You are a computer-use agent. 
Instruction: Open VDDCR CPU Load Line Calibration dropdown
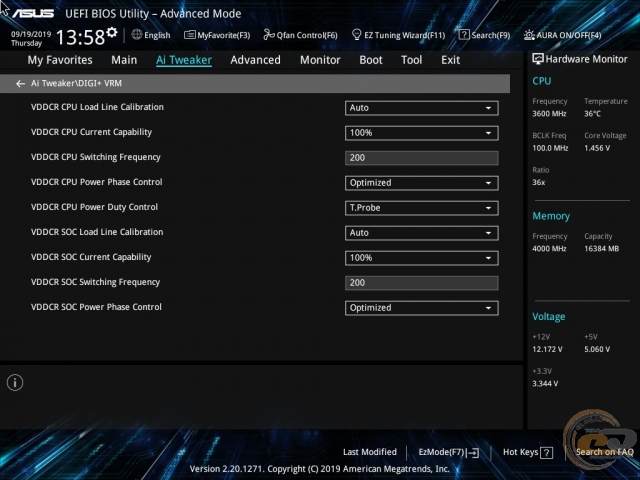(422, 108)
